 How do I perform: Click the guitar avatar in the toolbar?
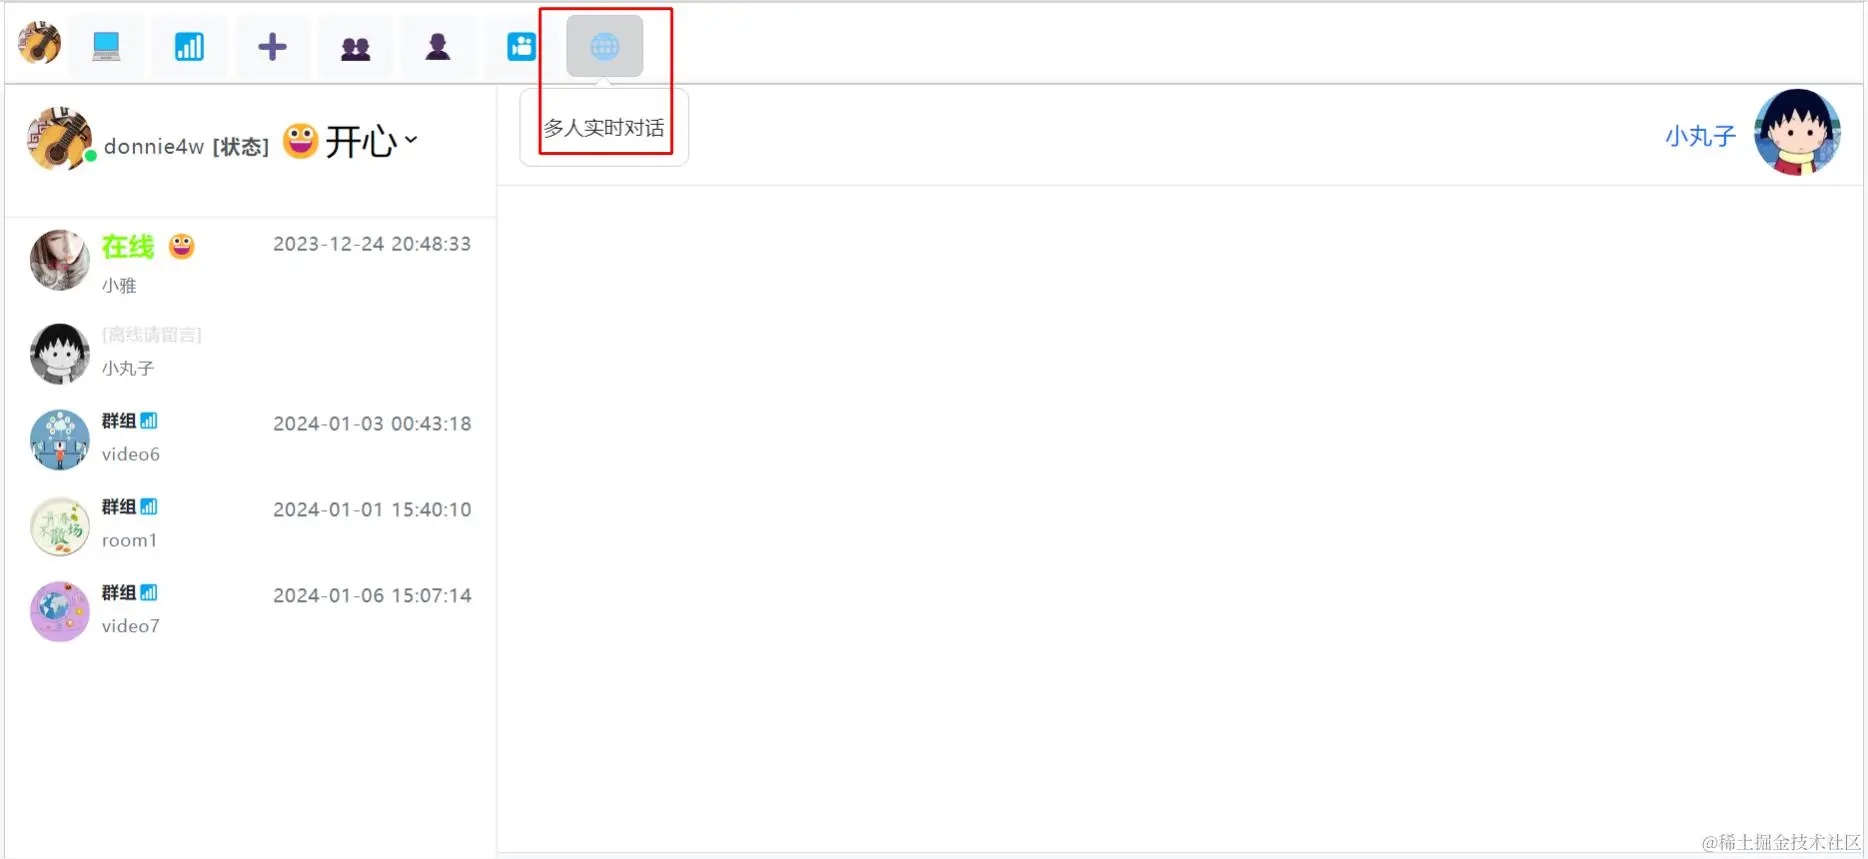tap(39, 44)
